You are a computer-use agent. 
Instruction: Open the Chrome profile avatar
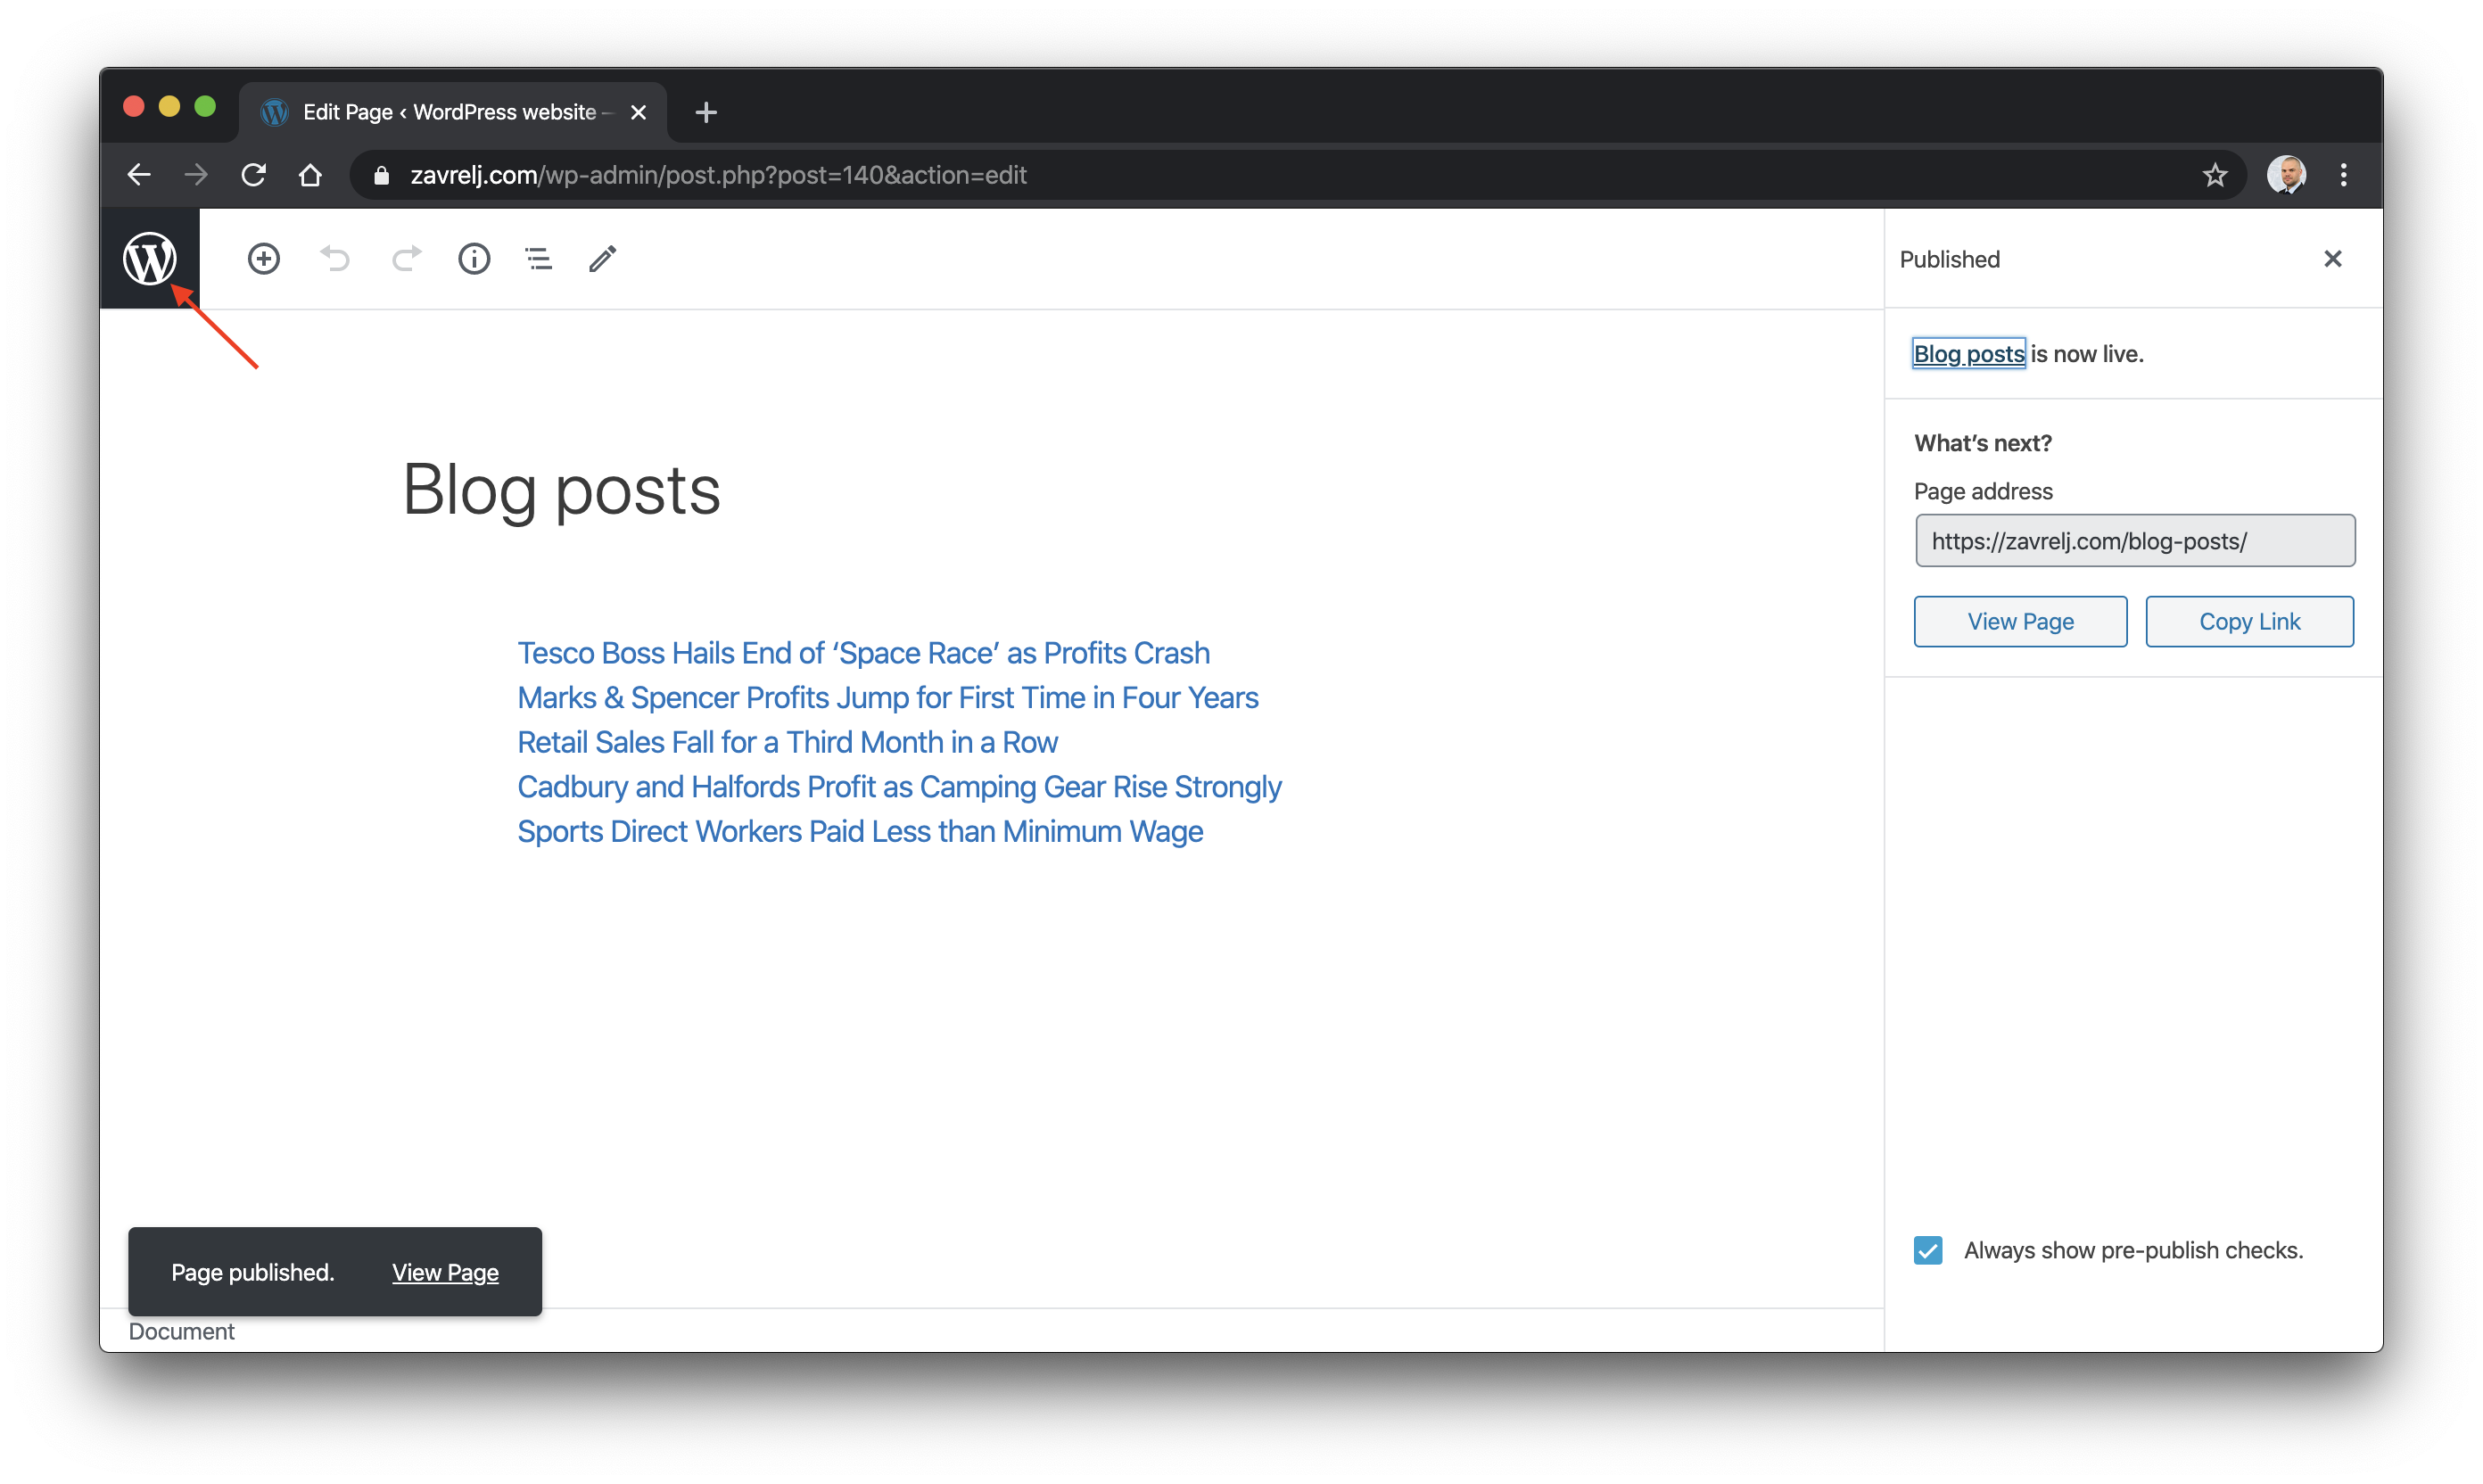point(2286,175)
